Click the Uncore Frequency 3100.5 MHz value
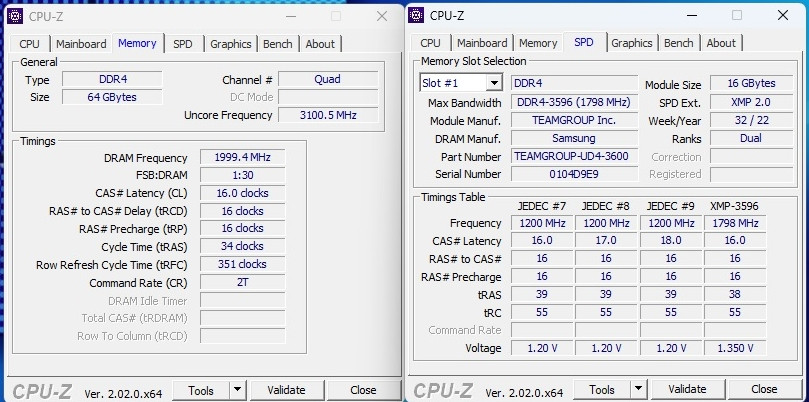 [x=328, y=115]
